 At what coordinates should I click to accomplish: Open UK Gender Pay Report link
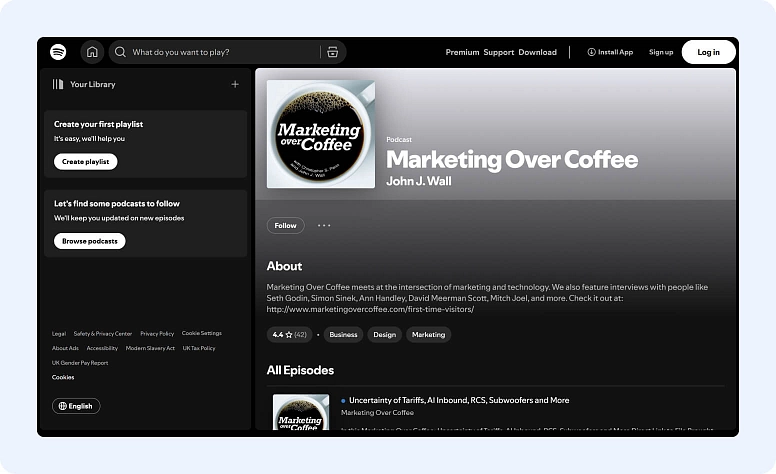(80, 363)
